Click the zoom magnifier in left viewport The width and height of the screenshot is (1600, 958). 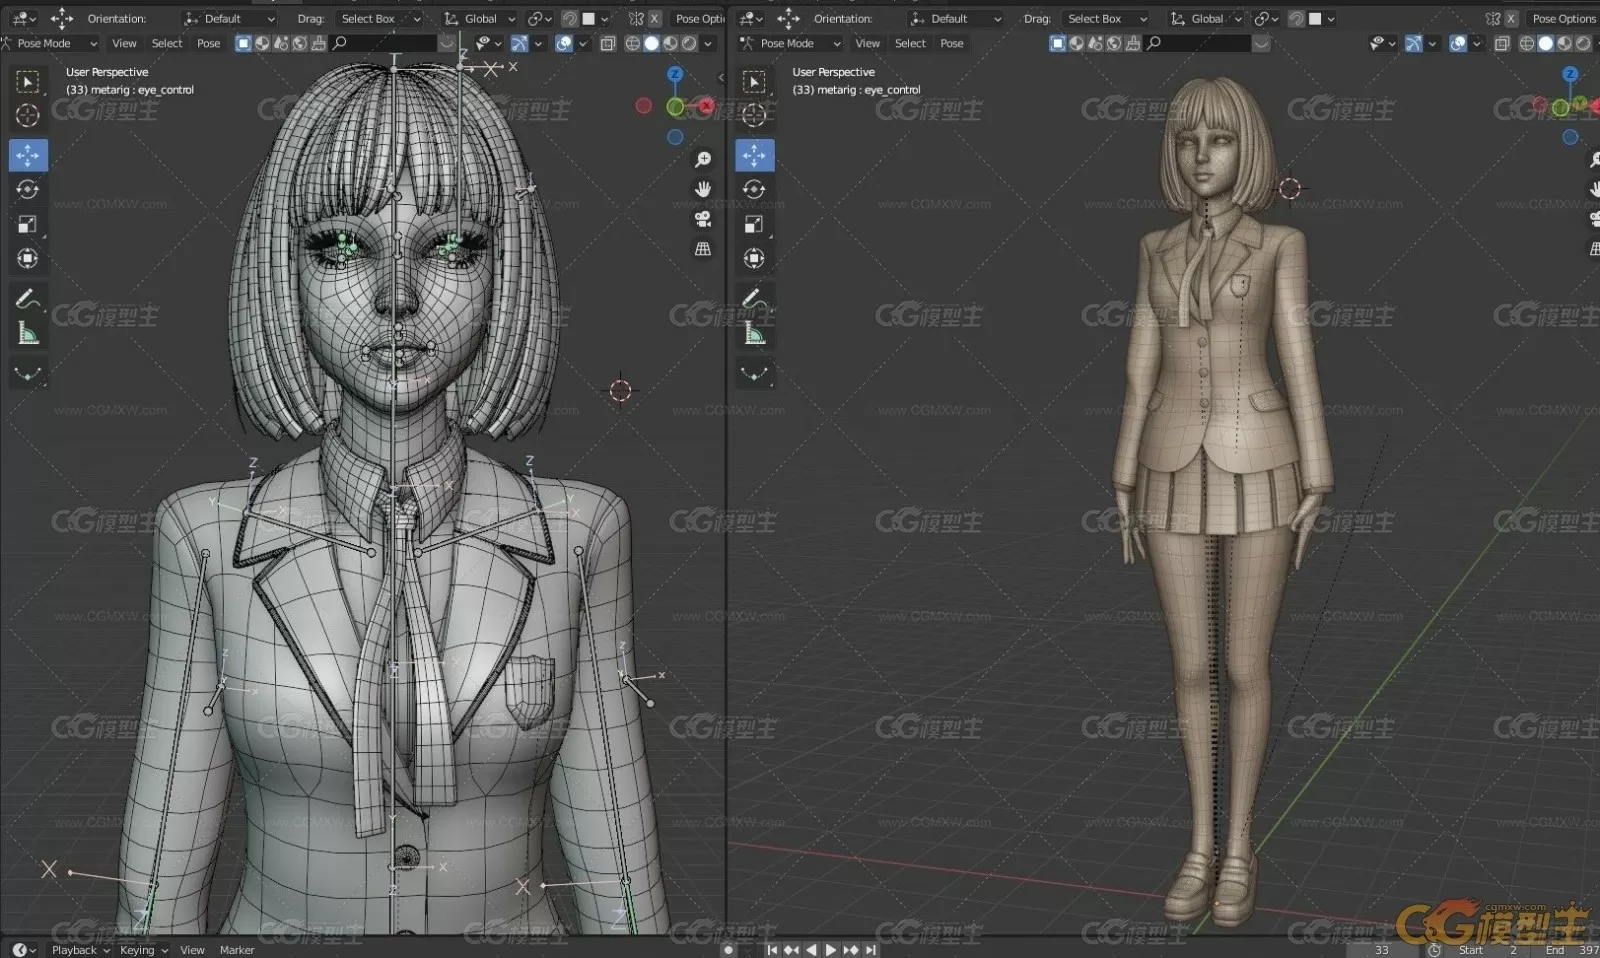[703, 160]
